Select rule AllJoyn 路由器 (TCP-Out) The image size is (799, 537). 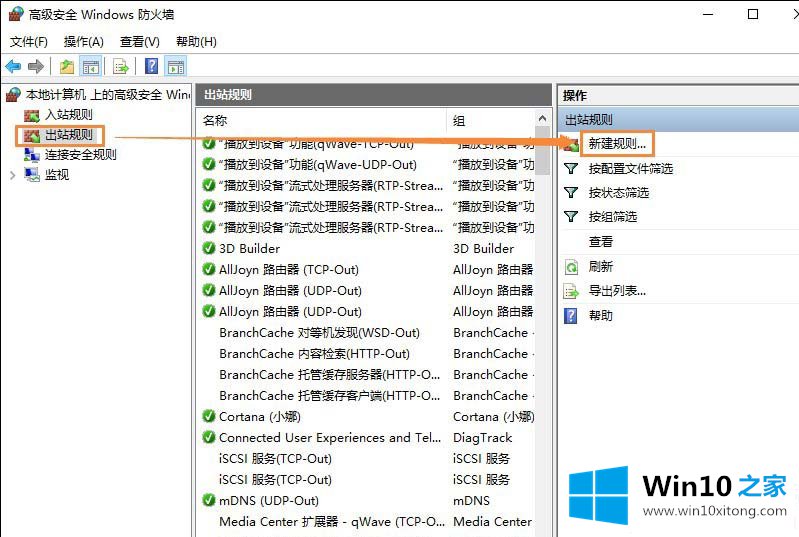[x=289, y=270]
